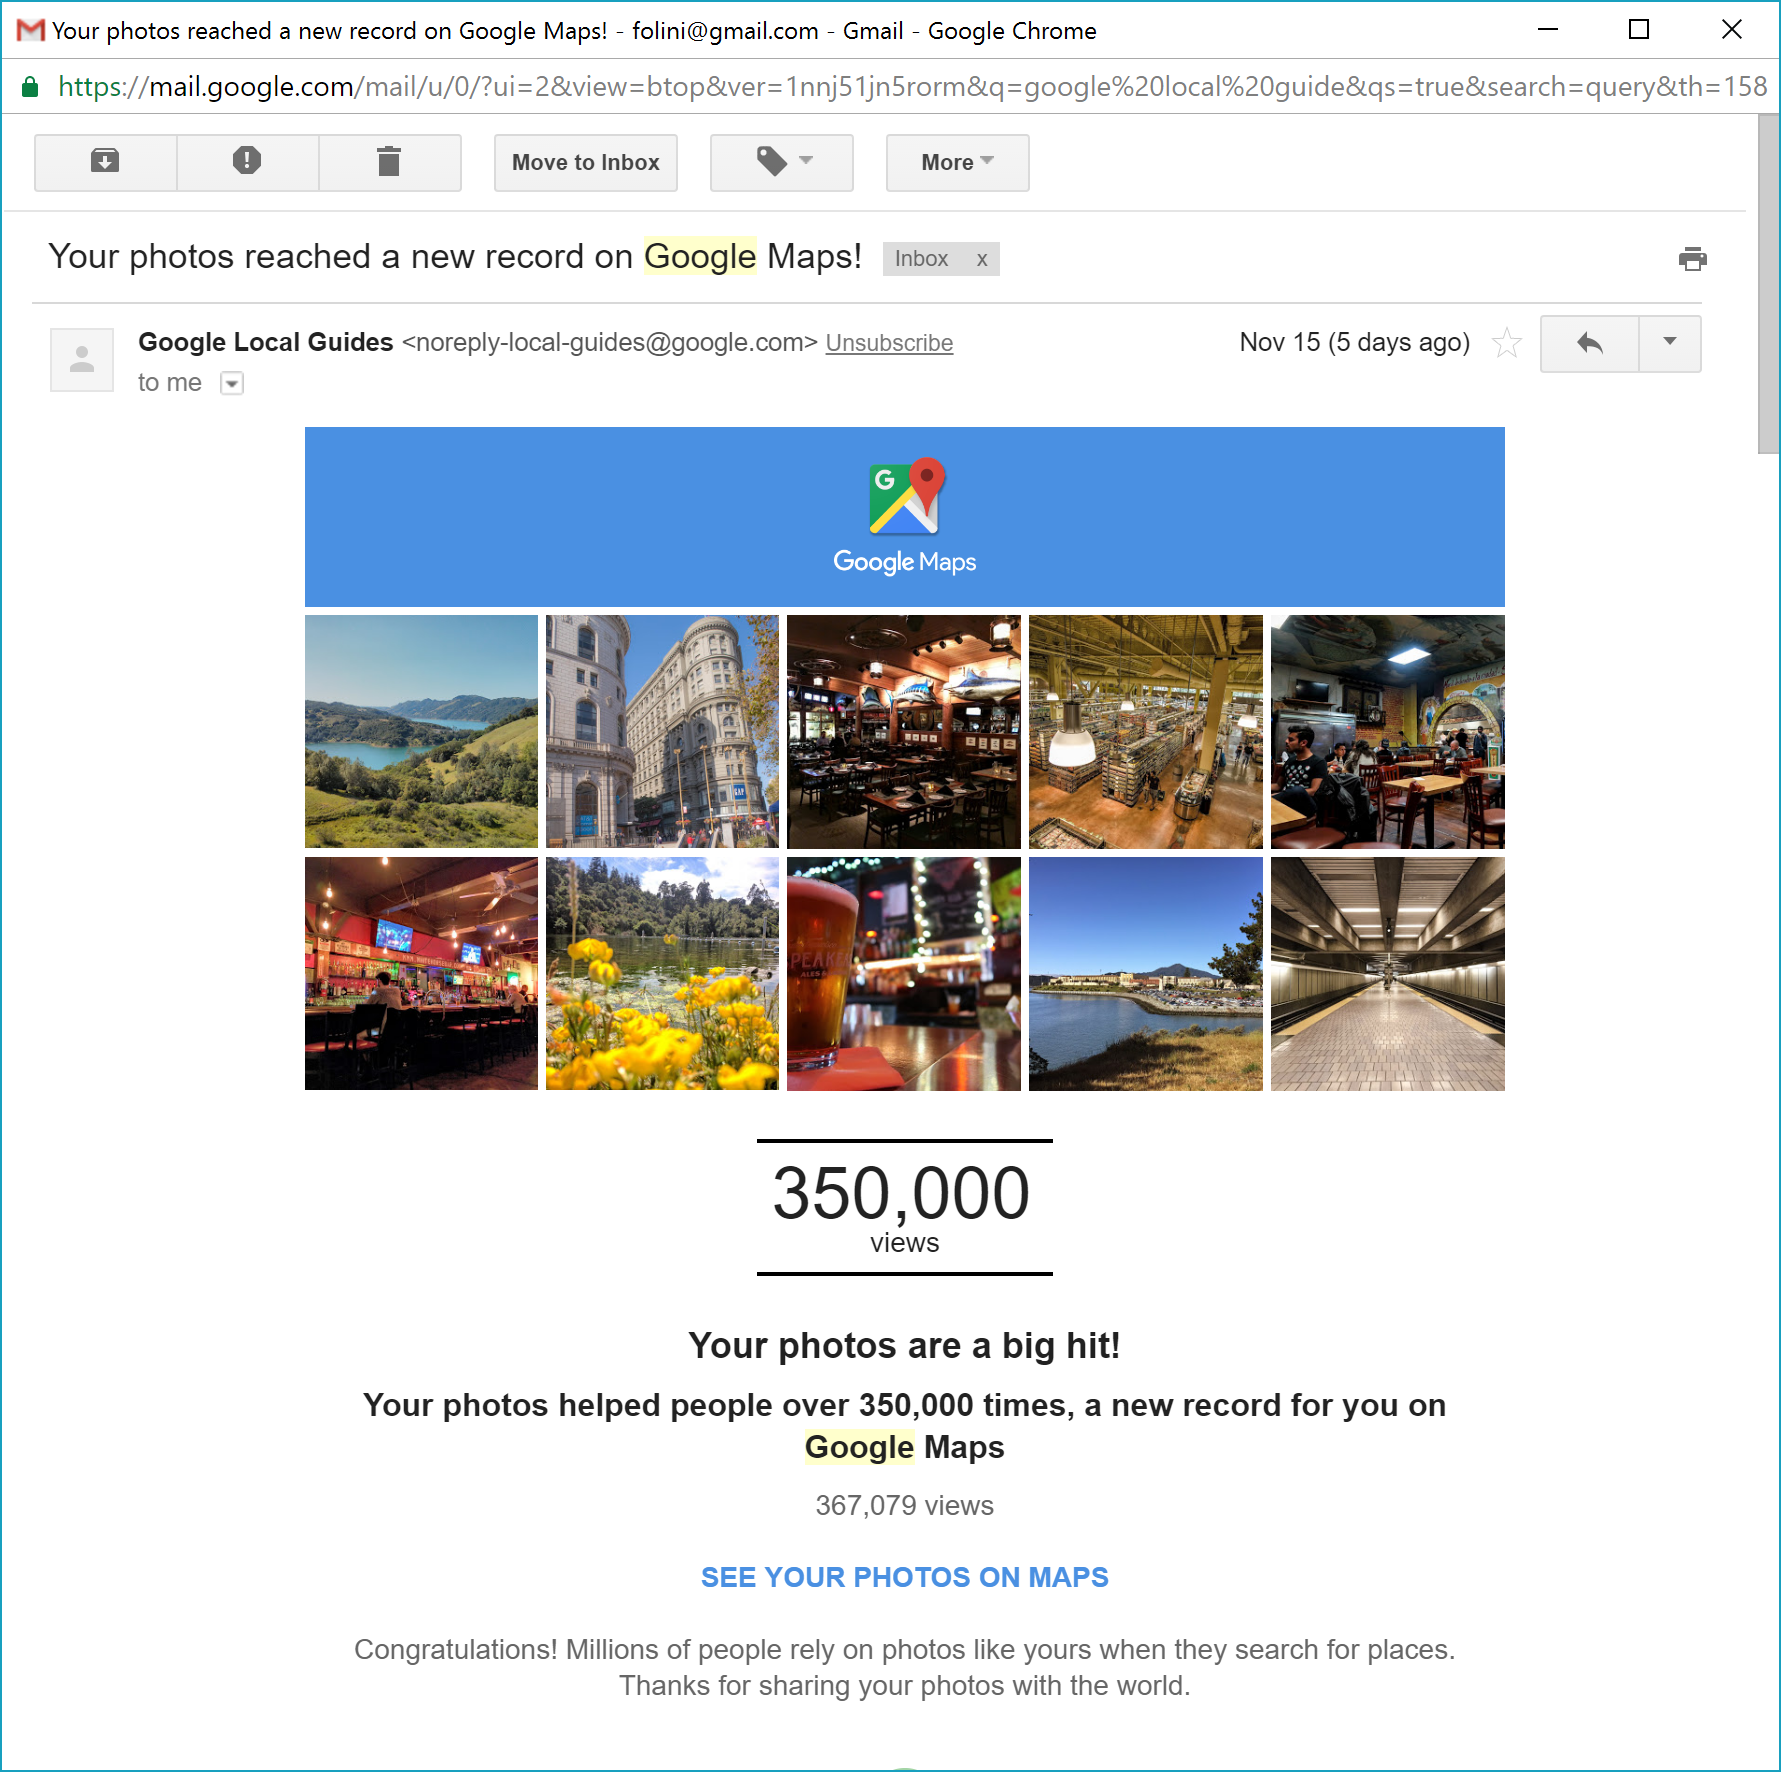1781x1772 pixels.
Task: Star this email
Action: [x=1506, y=343]
